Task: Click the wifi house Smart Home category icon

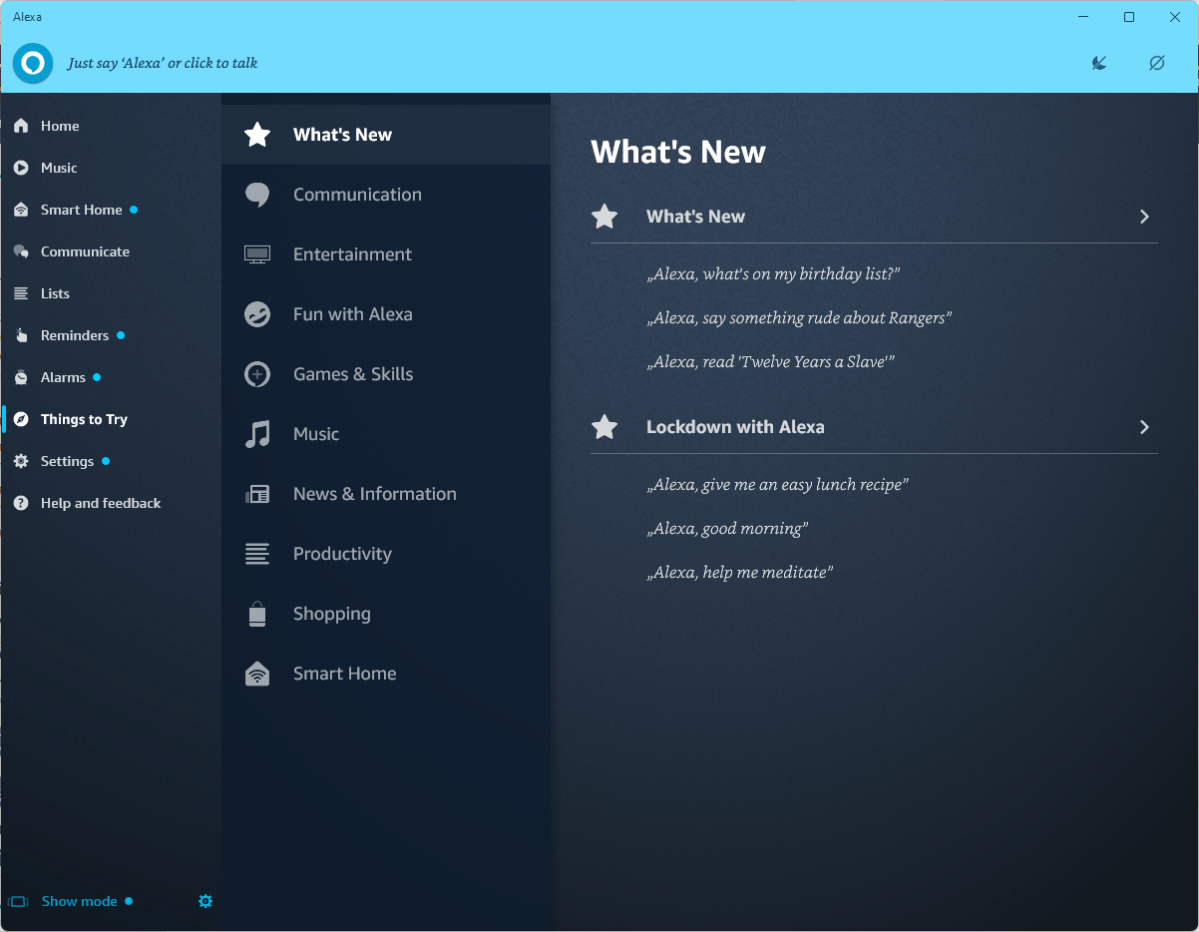Action: (258, 674)
